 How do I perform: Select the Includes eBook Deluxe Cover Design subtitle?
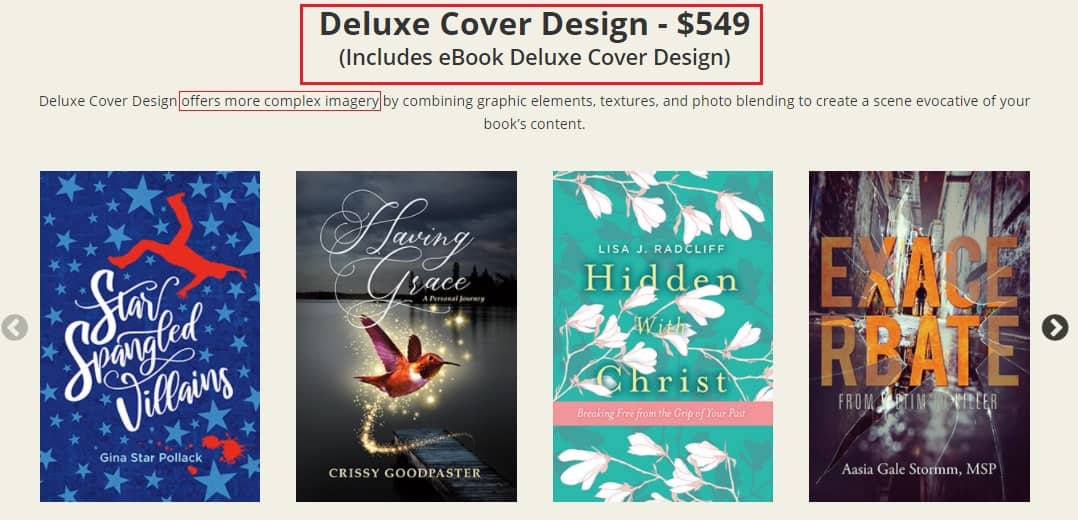point(534,58)
